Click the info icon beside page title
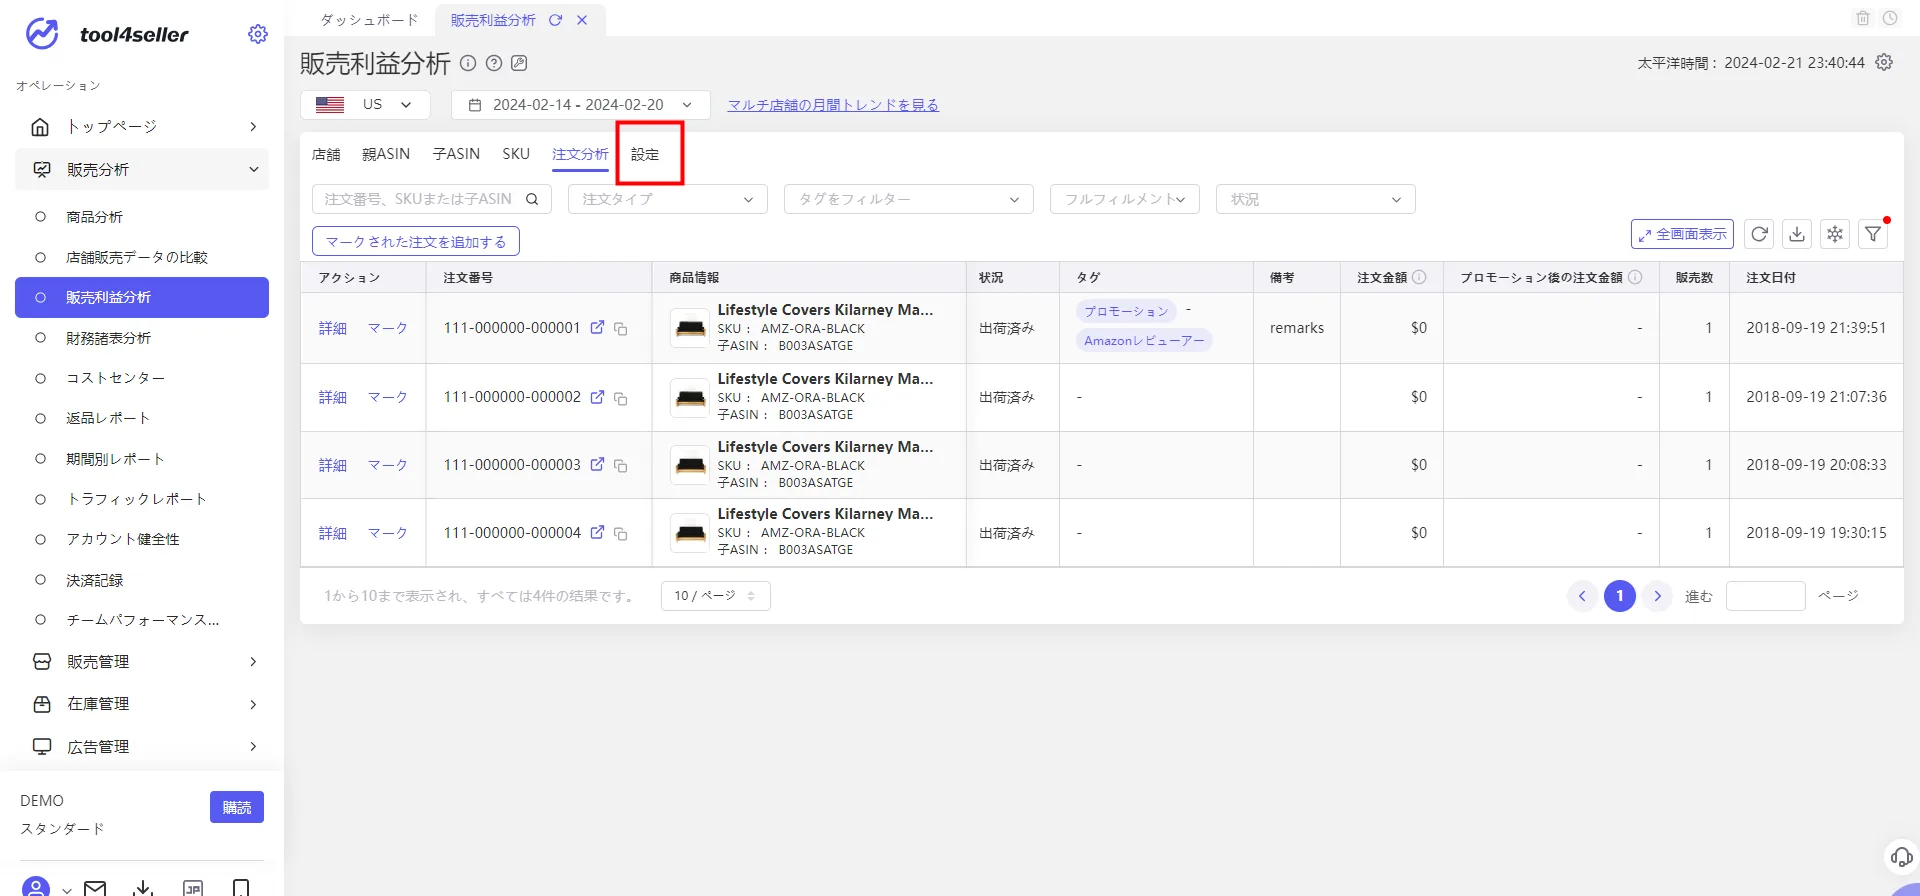This screenshot has height=896, width=1920. coord(468,63)
